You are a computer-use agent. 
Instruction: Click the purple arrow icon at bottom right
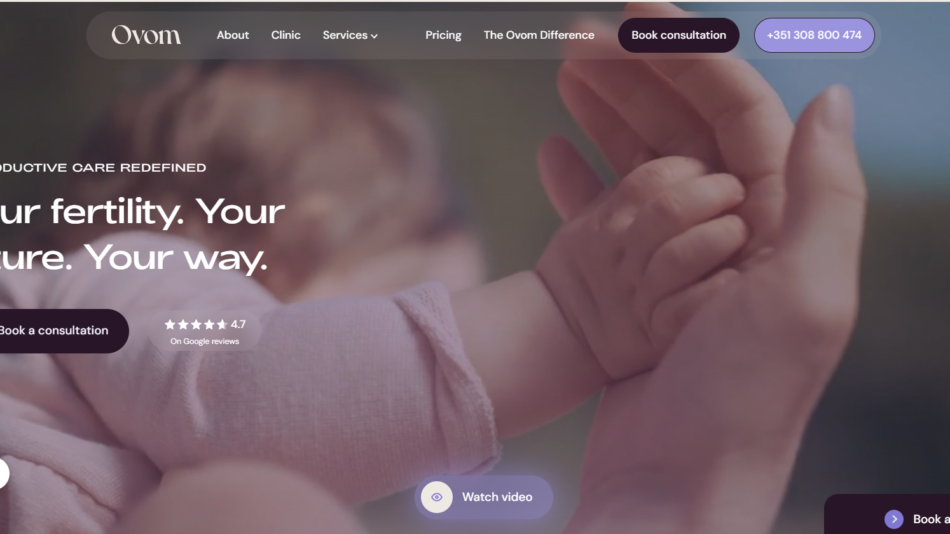pyautogui.click(x=894, y=519)
